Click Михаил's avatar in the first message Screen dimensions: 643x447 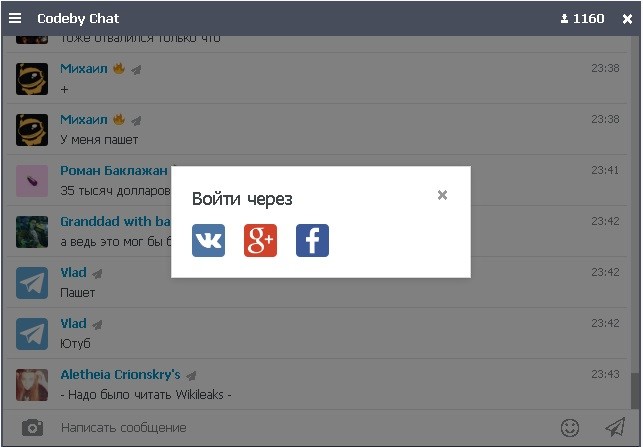coord(32,79)
